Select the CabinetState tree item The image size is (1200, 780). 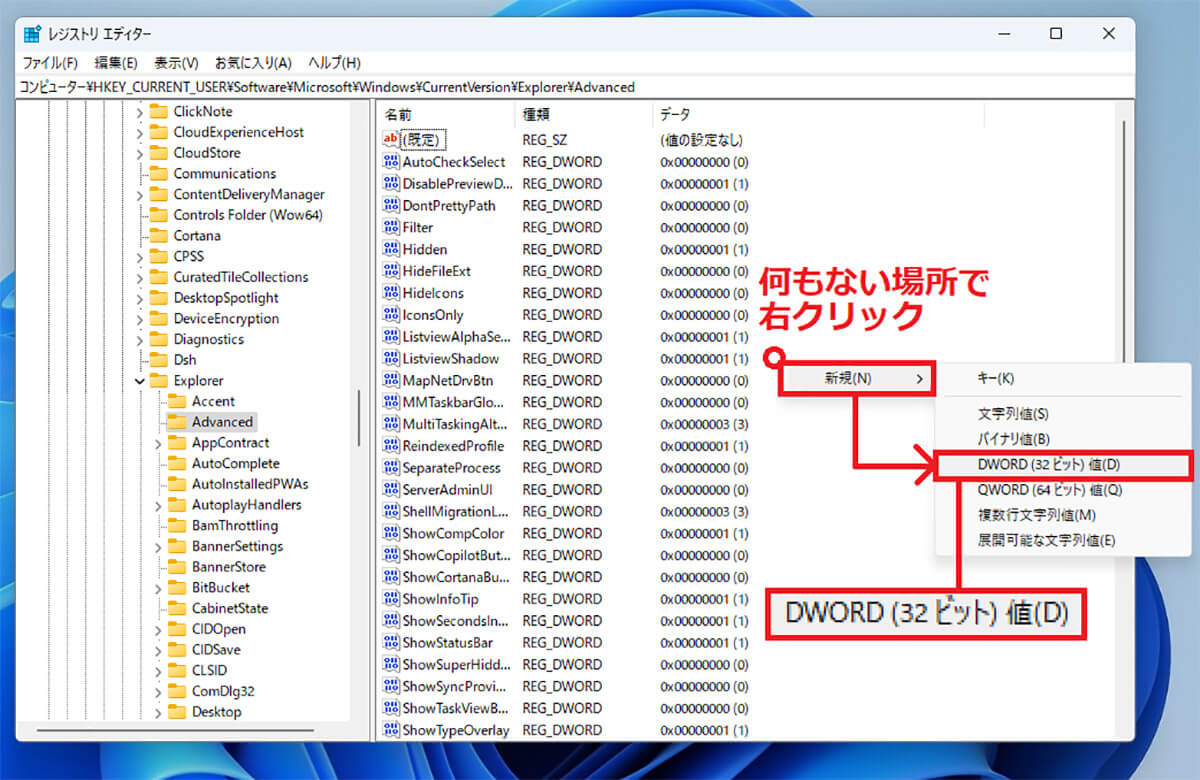click(230, 608)
